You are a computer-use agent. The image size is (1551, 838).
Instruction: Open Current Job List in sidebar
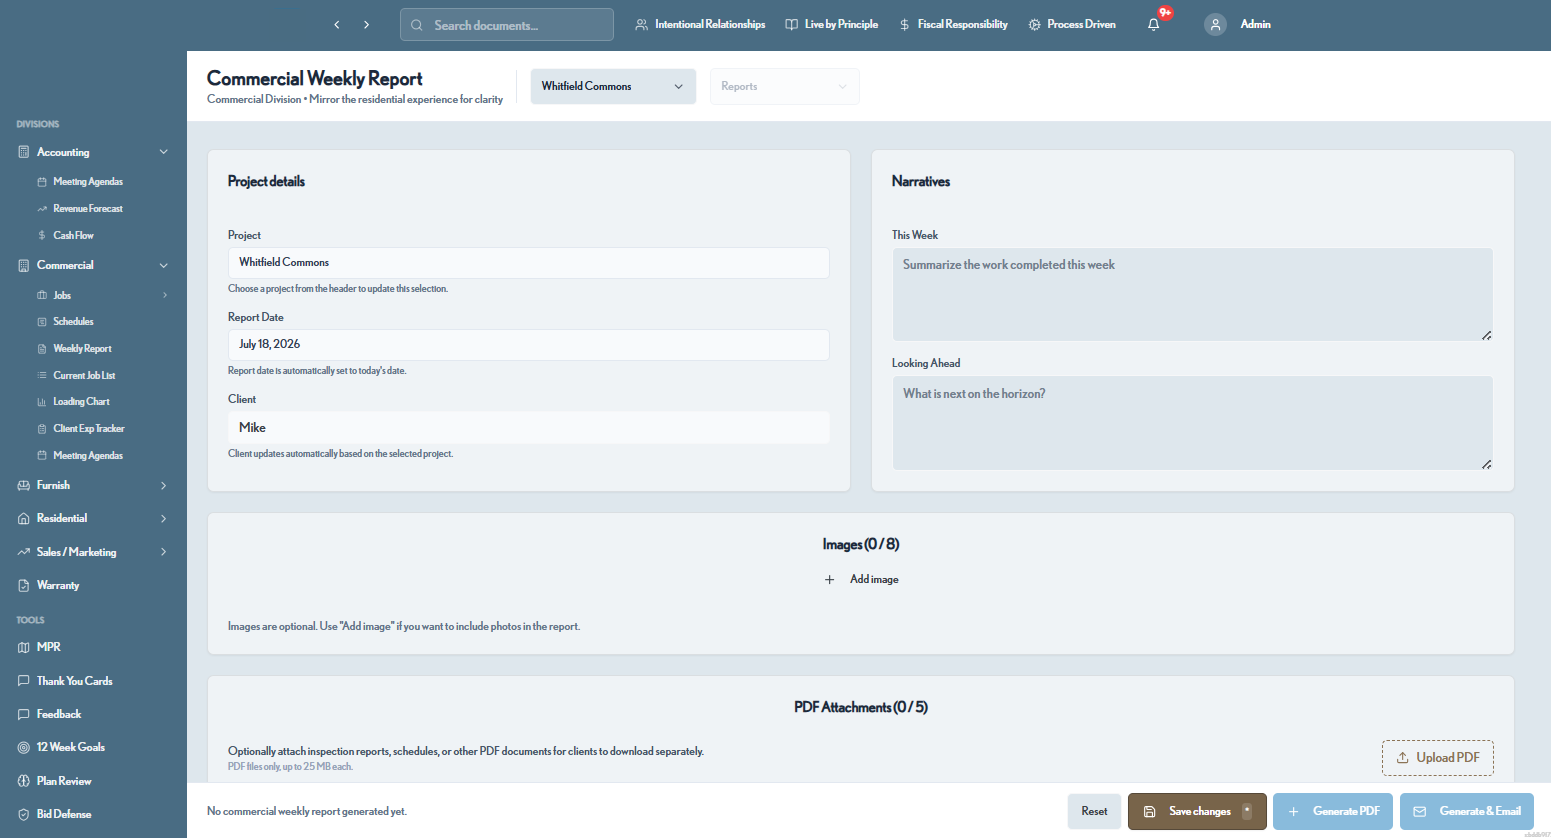pos(84,376)
